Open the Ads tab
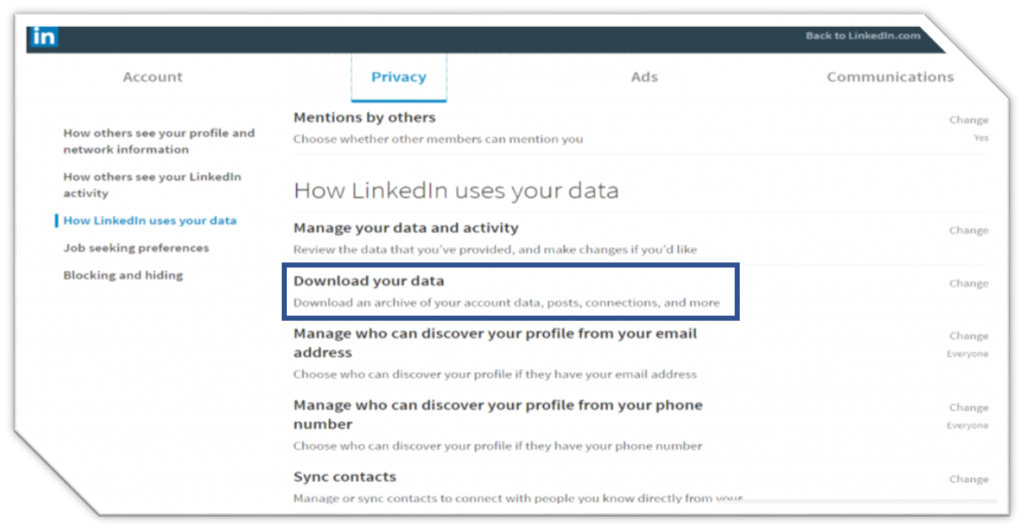1024x530 pixels. (644, 77)
